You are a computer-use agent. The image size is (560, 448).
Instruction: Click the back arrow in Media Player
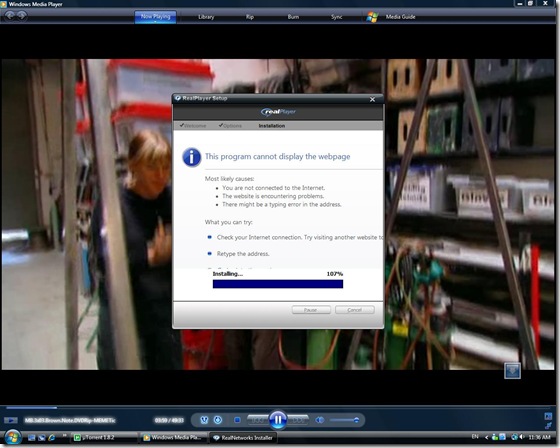click(9, 15)
